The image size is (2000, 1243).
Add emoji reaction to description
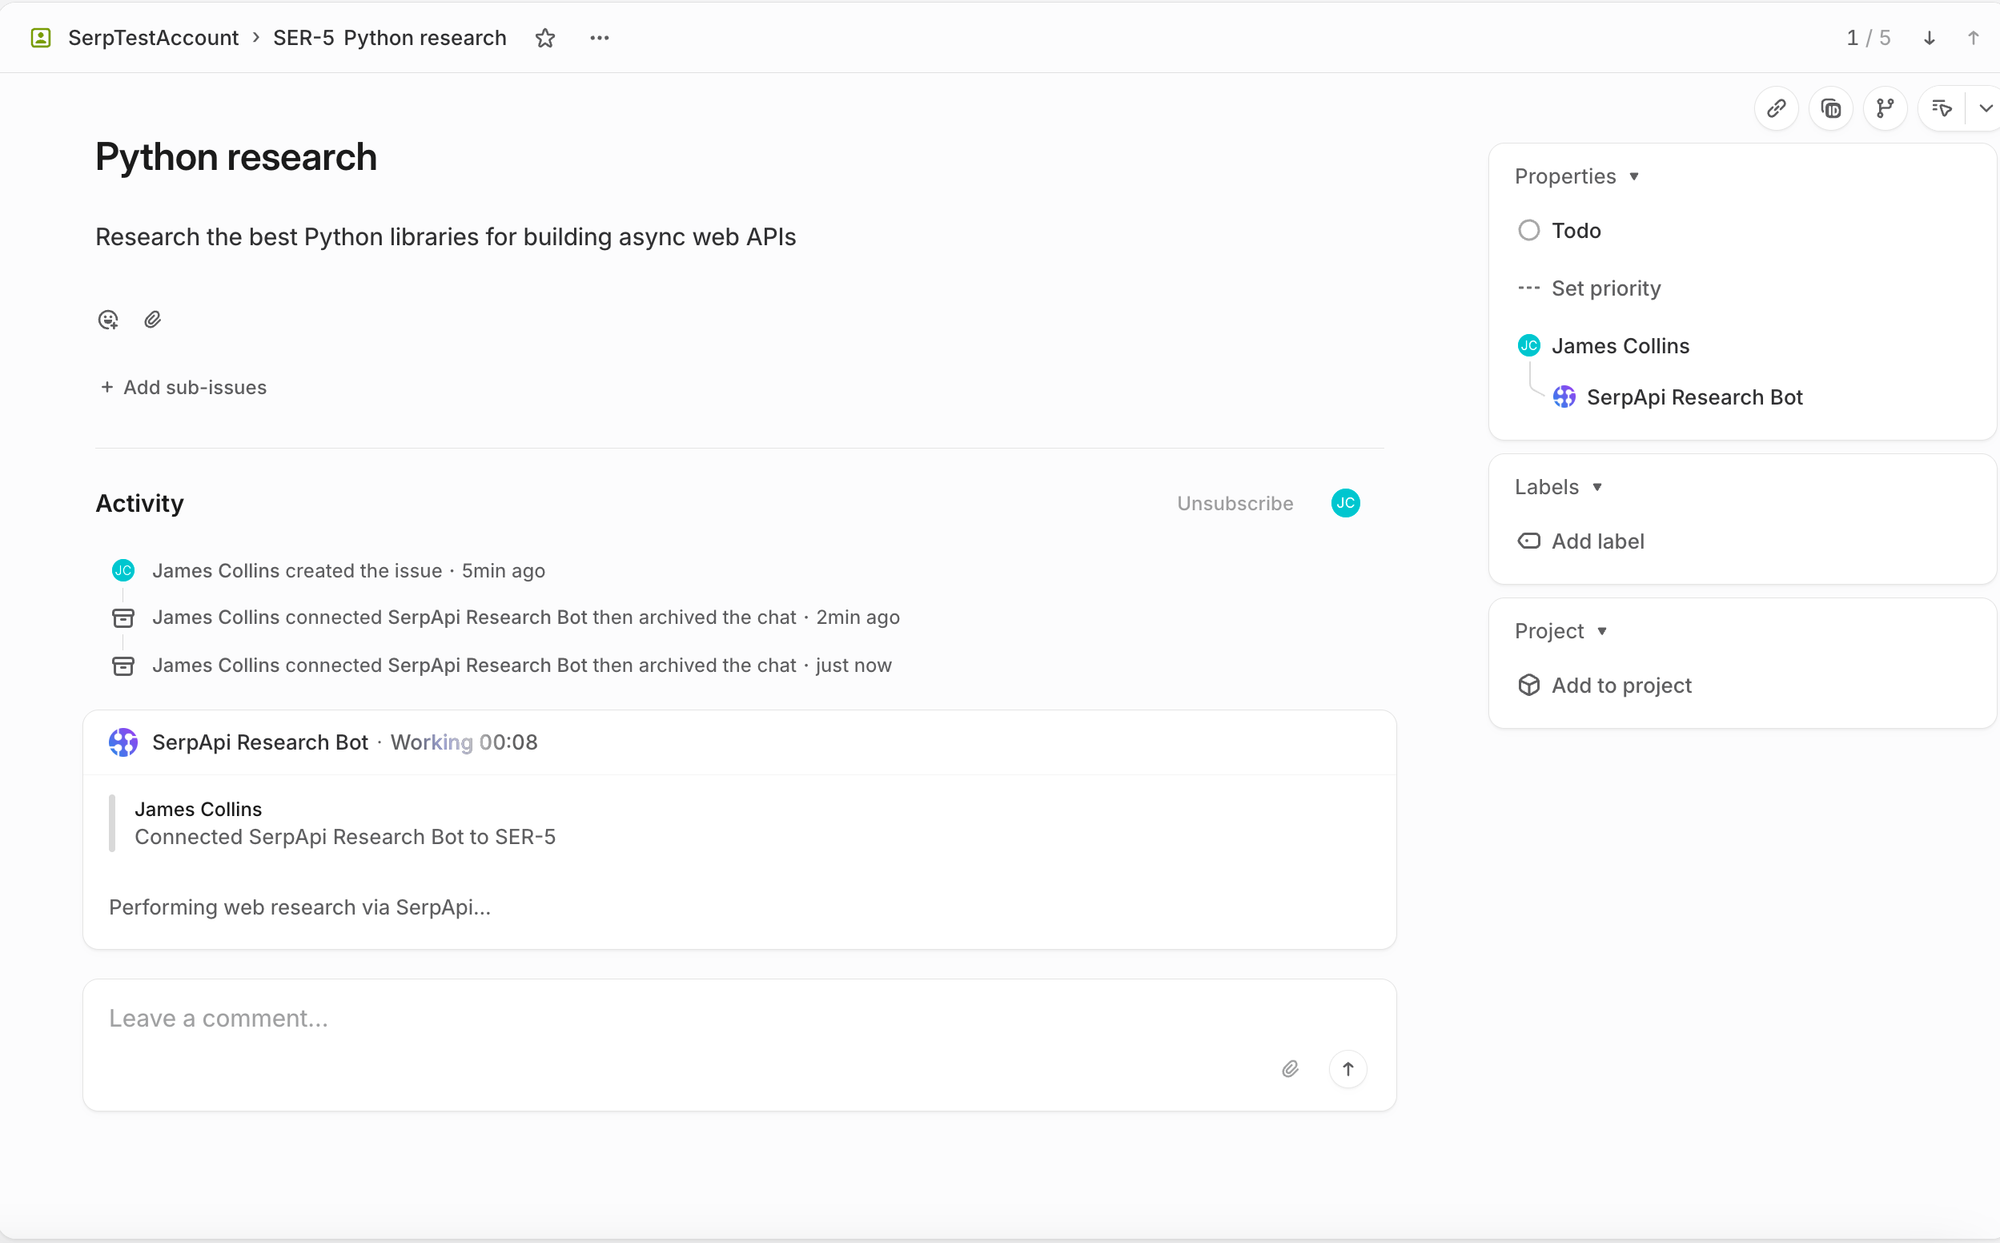coord(108,320)
